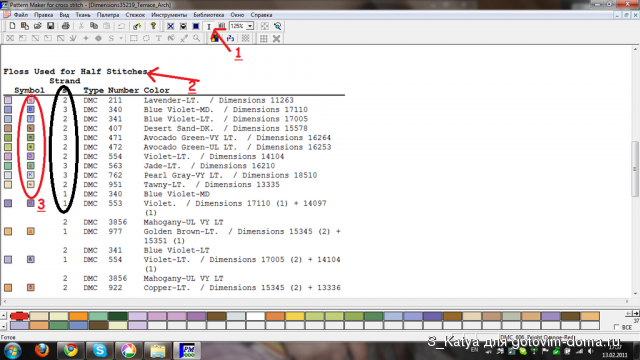Image resolution: width=640 pixels, height=360 pixels.
Task: Select the dark green palette color swatch
Action: 118,316
